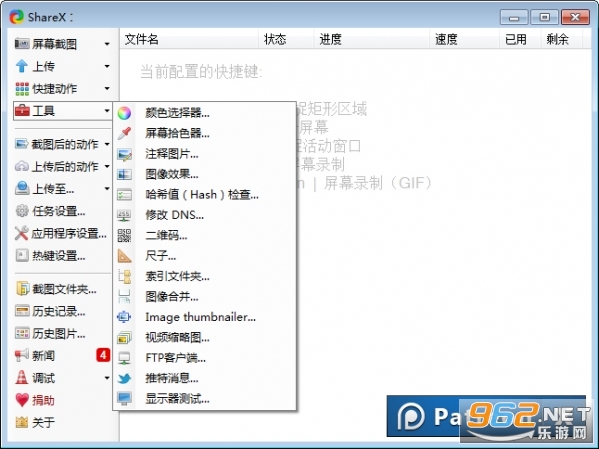The image size is (599, 449).
Task: Click the 文件名 column header
Action: tap(190, 39)
